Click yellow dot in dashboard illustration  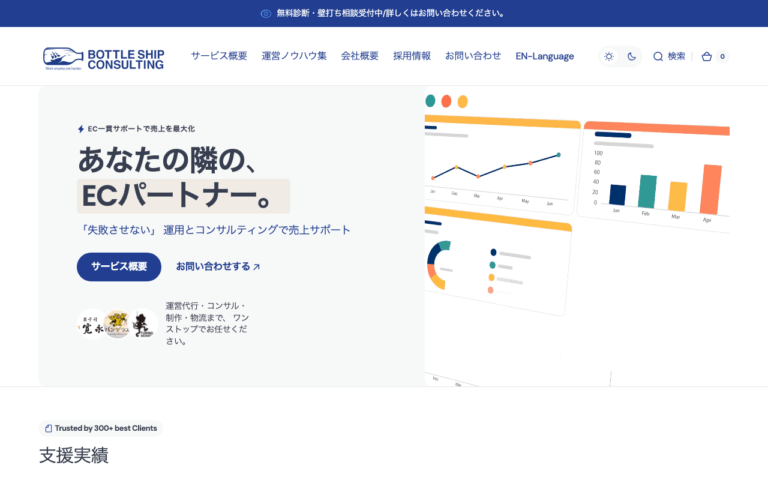pos(462,102)
